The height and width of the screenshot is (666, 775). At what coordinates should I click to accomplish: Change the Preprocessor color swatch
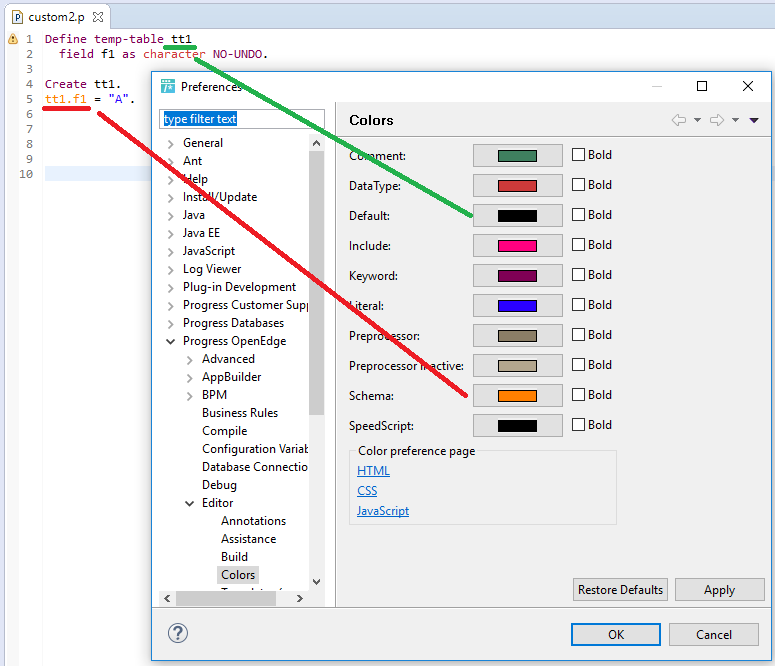pyautogui.click(x=517, y=336)
